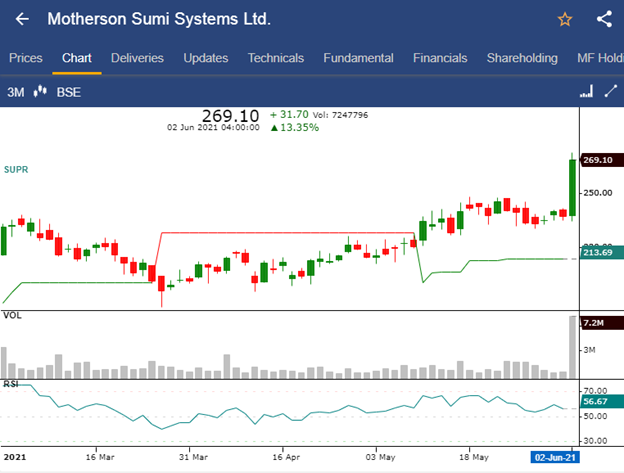624x473 pixels.
Task: Click the 56.67 RSI value tag
Action: coord(602,401)
